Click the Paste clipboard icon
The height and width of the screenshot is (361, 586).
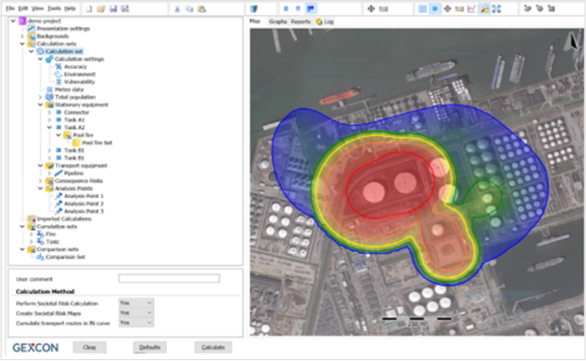(202, 9)
